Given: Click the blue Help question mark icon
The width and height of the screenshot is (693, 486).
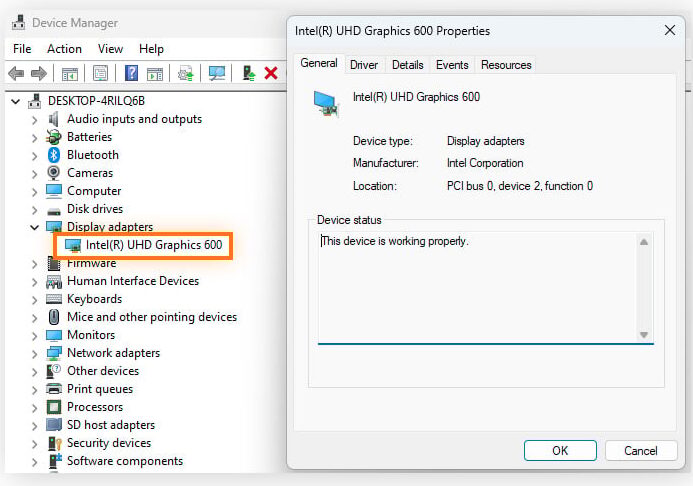Looking at the screenshot, I should coord(131,73).
